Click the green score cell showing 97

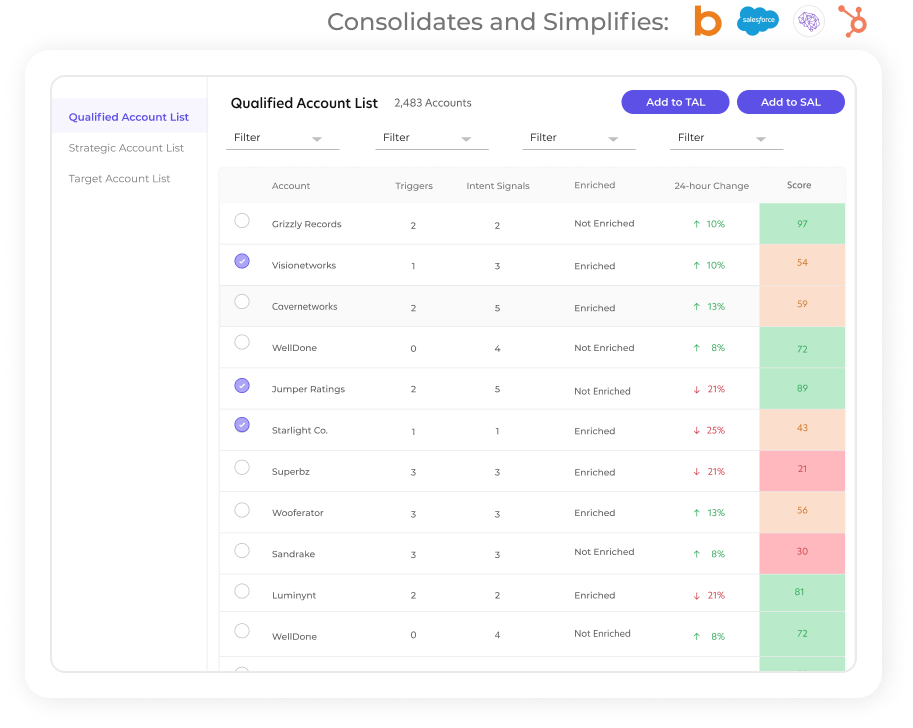802,224
